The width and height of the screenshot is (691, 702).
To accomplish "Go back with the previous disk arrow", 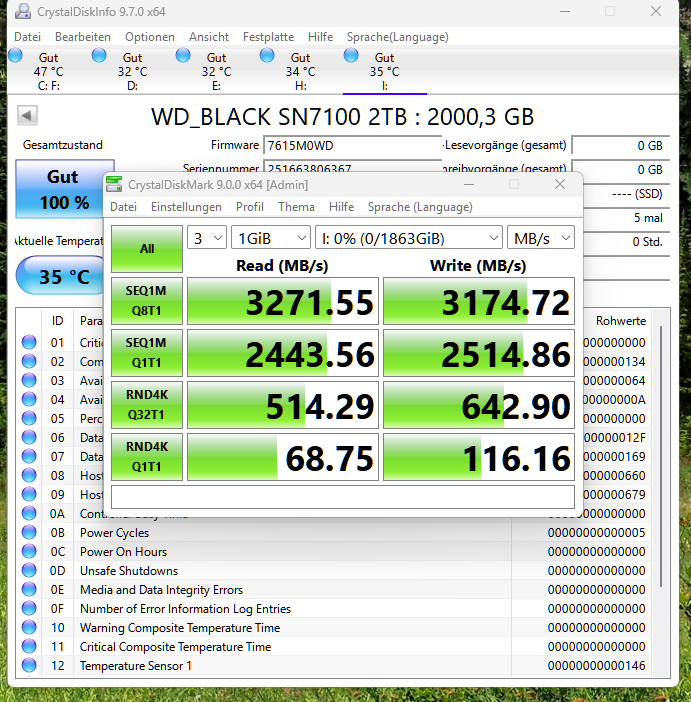I will pyautogui.click(x=27, y=116).
